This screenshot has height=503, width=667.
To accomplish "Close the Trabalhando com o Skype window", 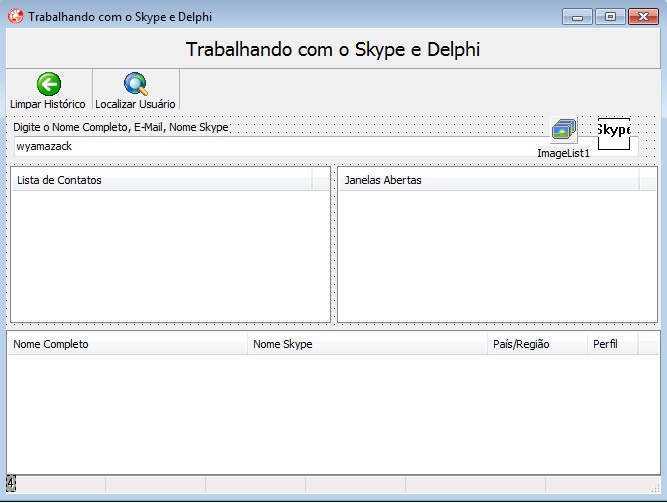I will [x=641, y=16].
